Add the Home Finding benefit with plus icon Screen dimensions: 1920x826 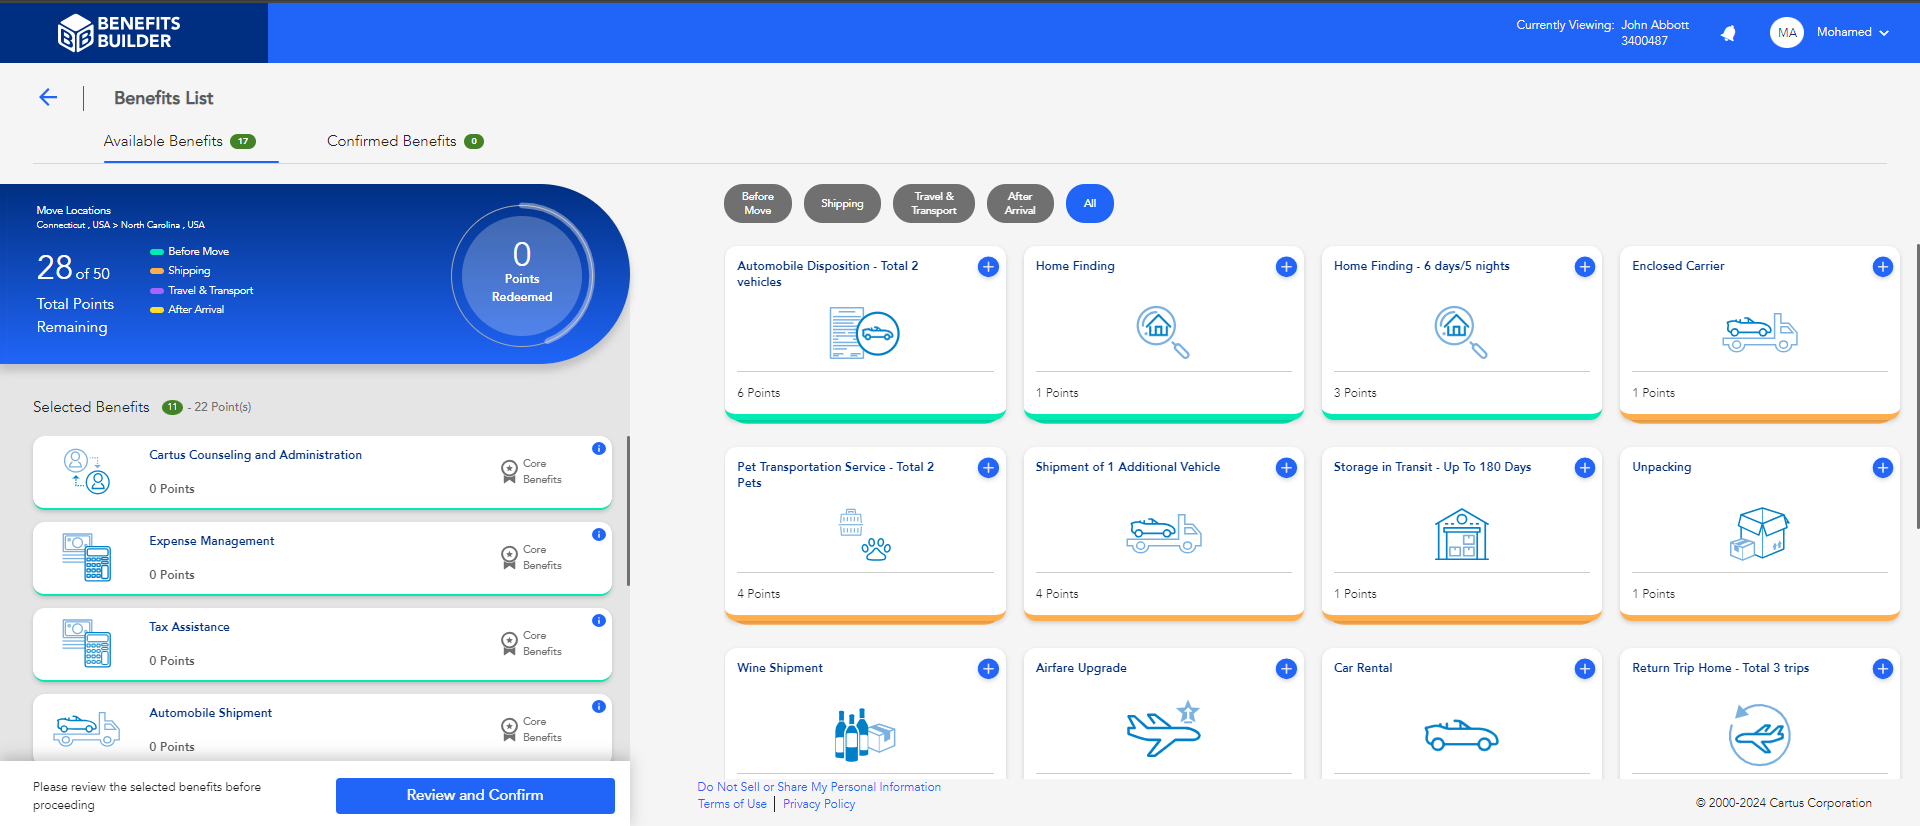click(1286, 267)
